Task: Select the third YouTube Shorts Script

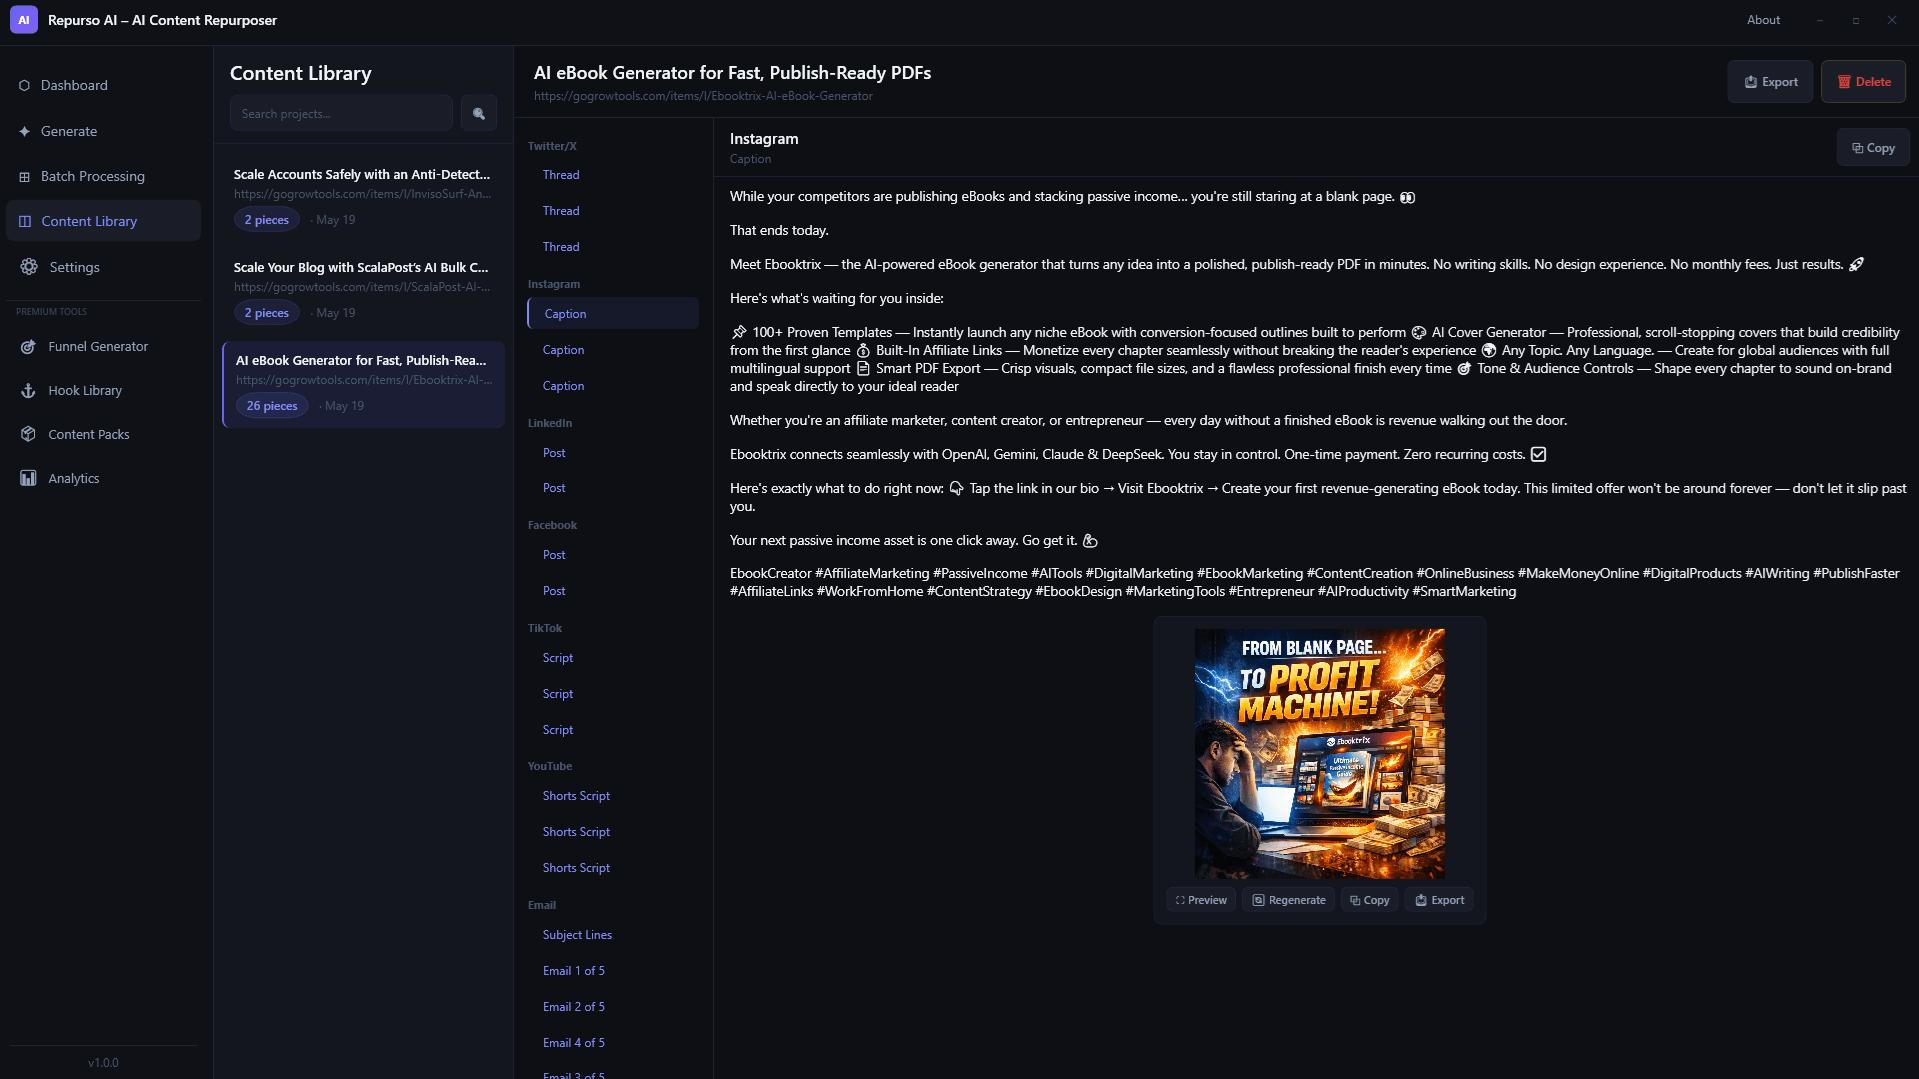Action: (612, 868)
